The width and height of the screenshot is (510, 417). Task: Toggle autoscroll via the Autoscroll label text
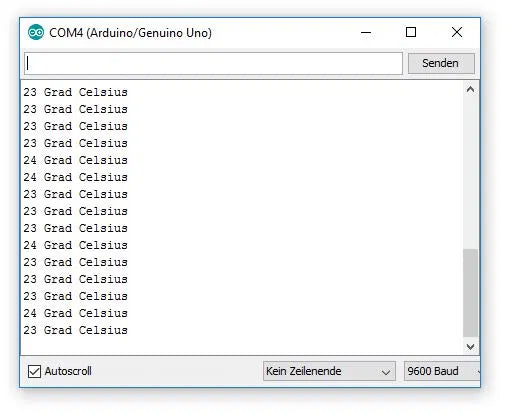click(68, 371)
